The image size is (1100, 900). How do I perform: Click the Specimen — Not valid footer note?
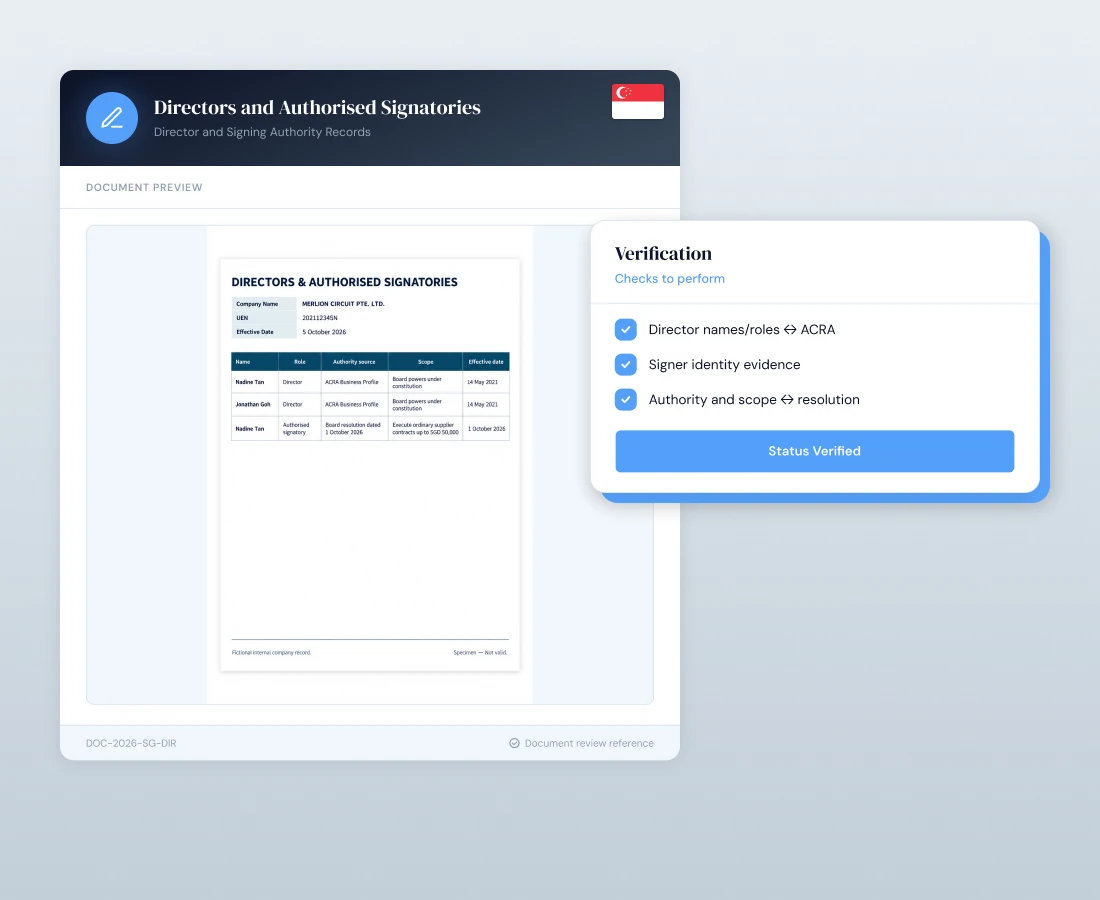pos(480,652)
